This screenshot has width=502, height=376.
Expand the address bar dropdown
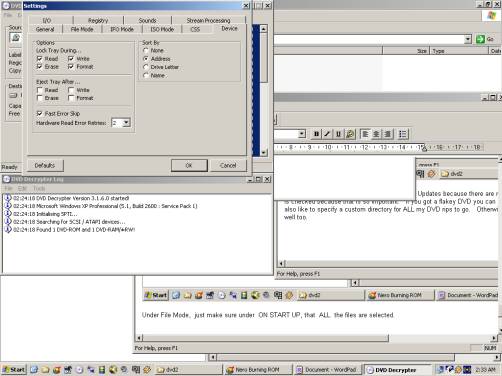coord(468,39)
